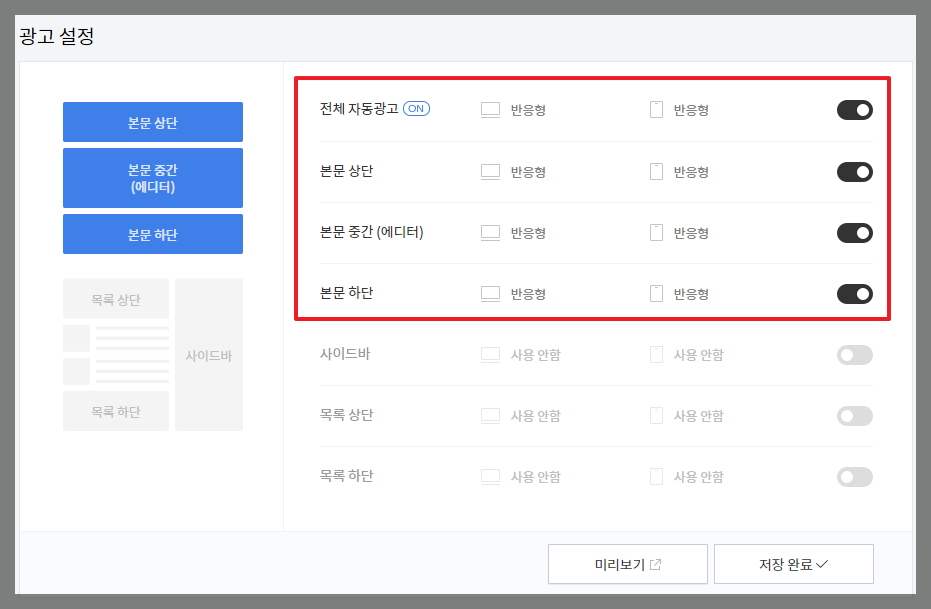Select the gray 목록 상단 layout block
Viewport: 931px width, 609px height.
116,299
